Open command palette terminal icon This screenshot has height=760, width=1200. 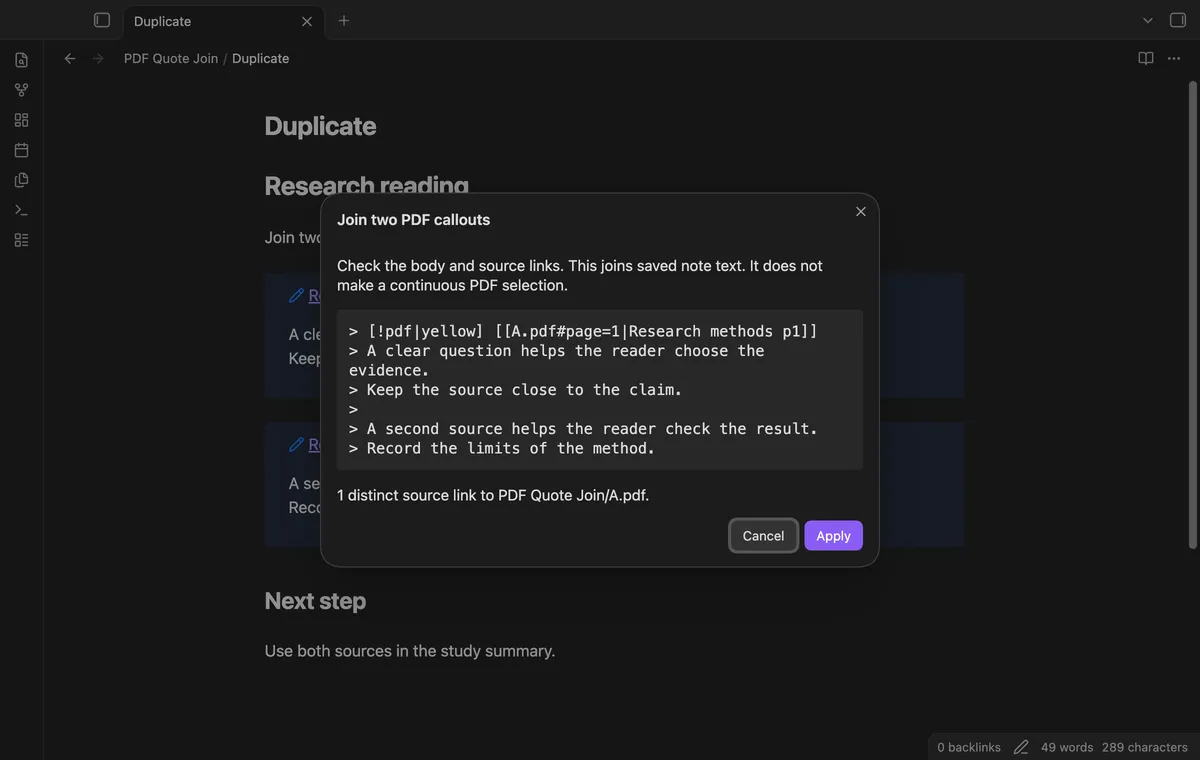coord(21,210)
